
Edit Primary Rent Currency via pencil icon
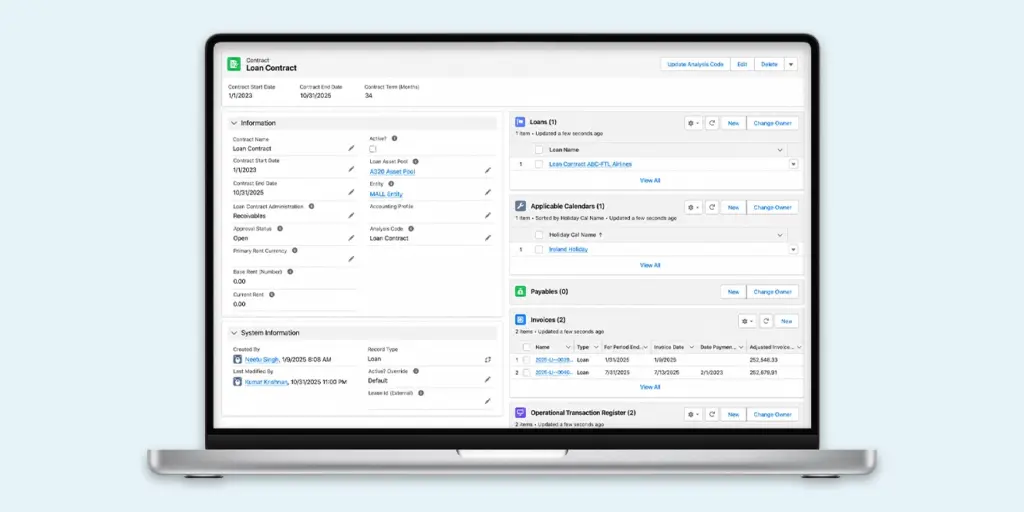351,259
